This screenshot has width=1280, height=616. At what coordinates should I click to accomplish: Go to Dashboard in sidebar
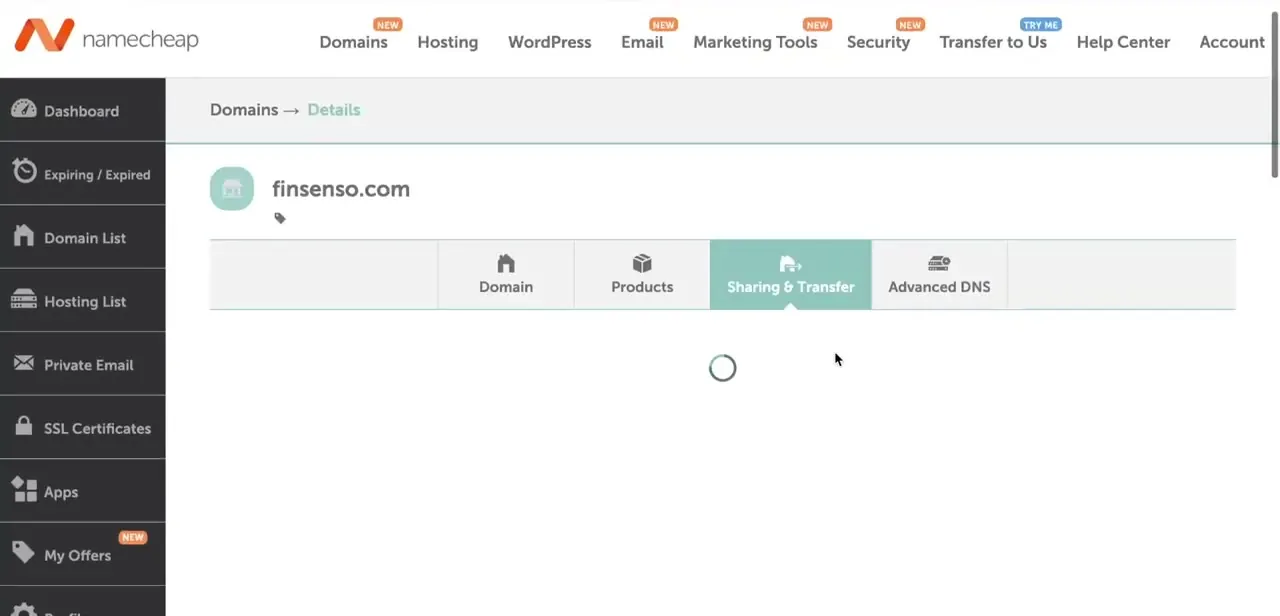[82, 110]
